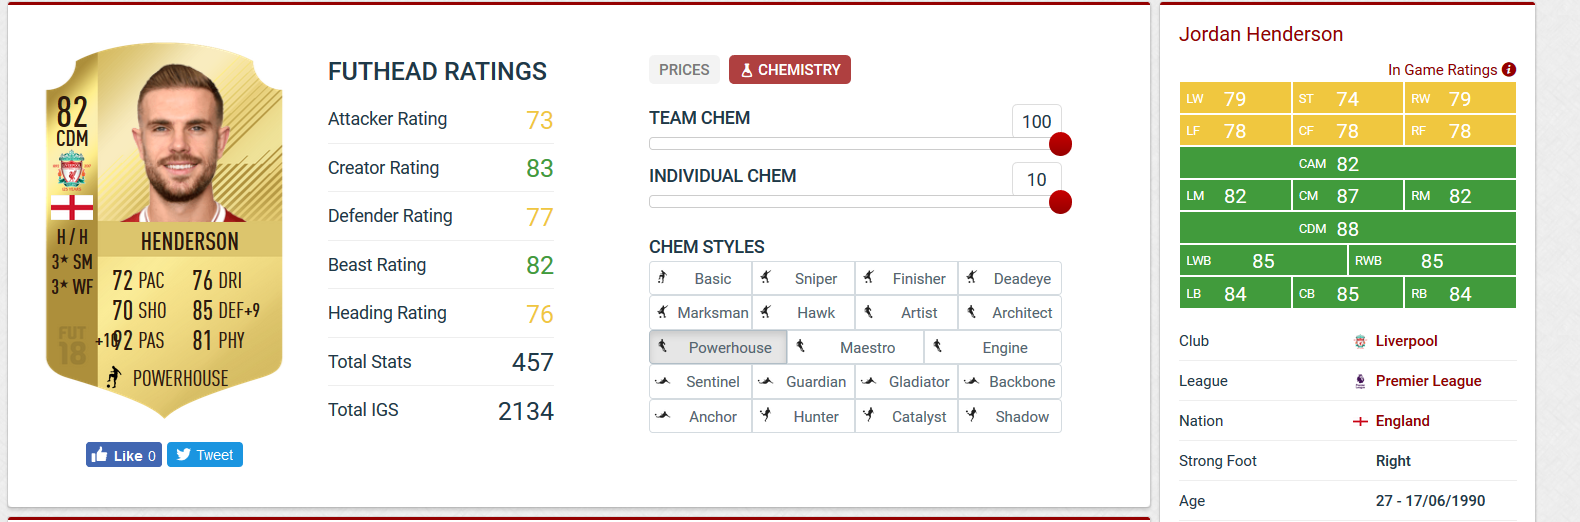Open the Liverpool club link

point(1406,341)
